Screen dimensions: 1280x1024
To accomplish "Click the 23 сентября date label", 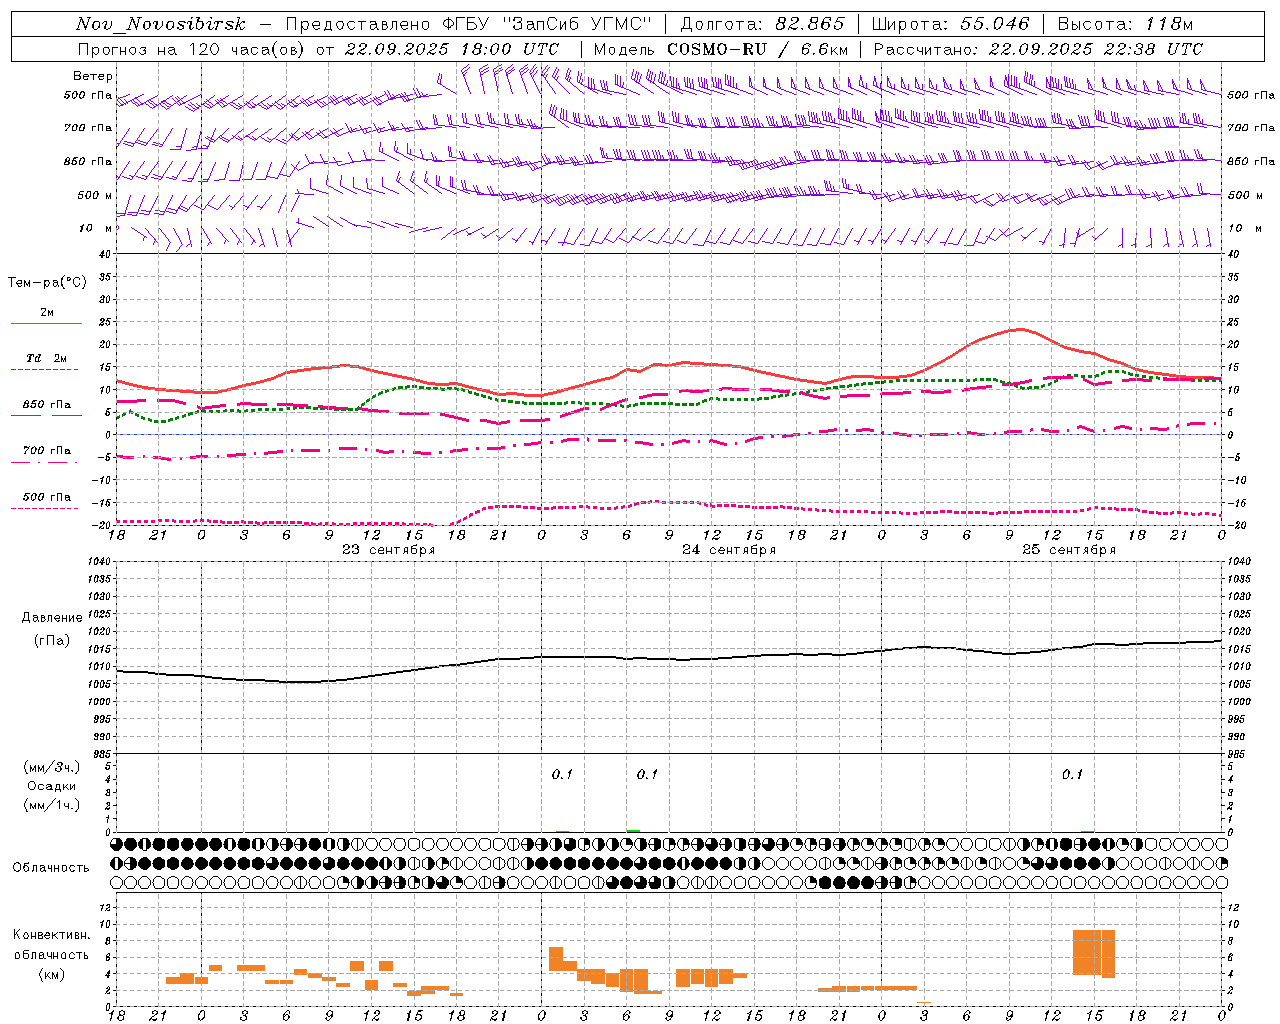I will tap(388, 550).
